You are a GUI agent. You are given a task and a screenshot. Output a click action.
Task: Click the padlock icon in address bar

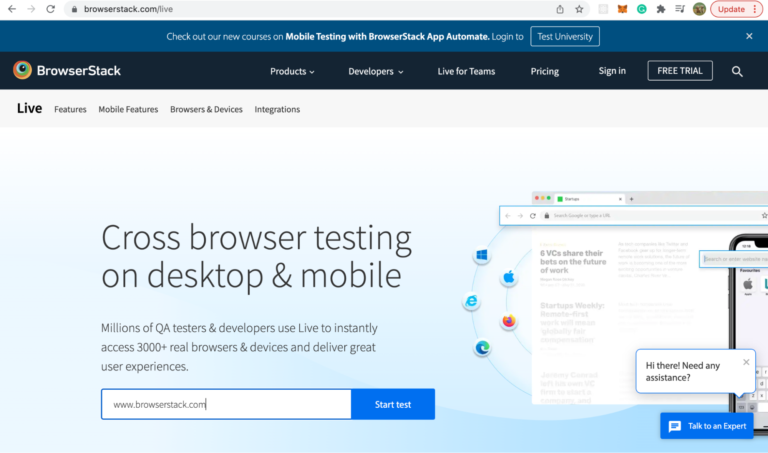point(74,9)
